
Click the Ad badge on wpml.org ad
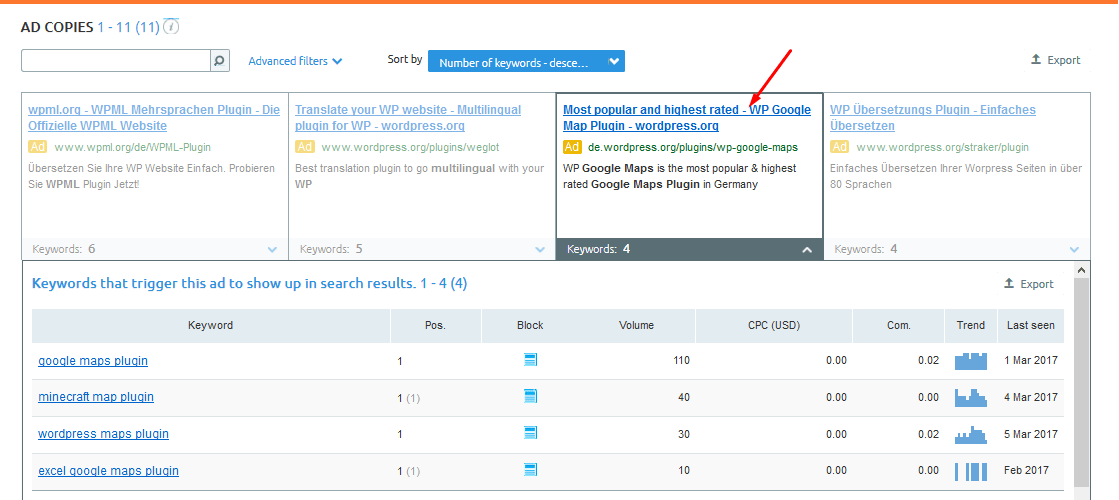point(38,147)
